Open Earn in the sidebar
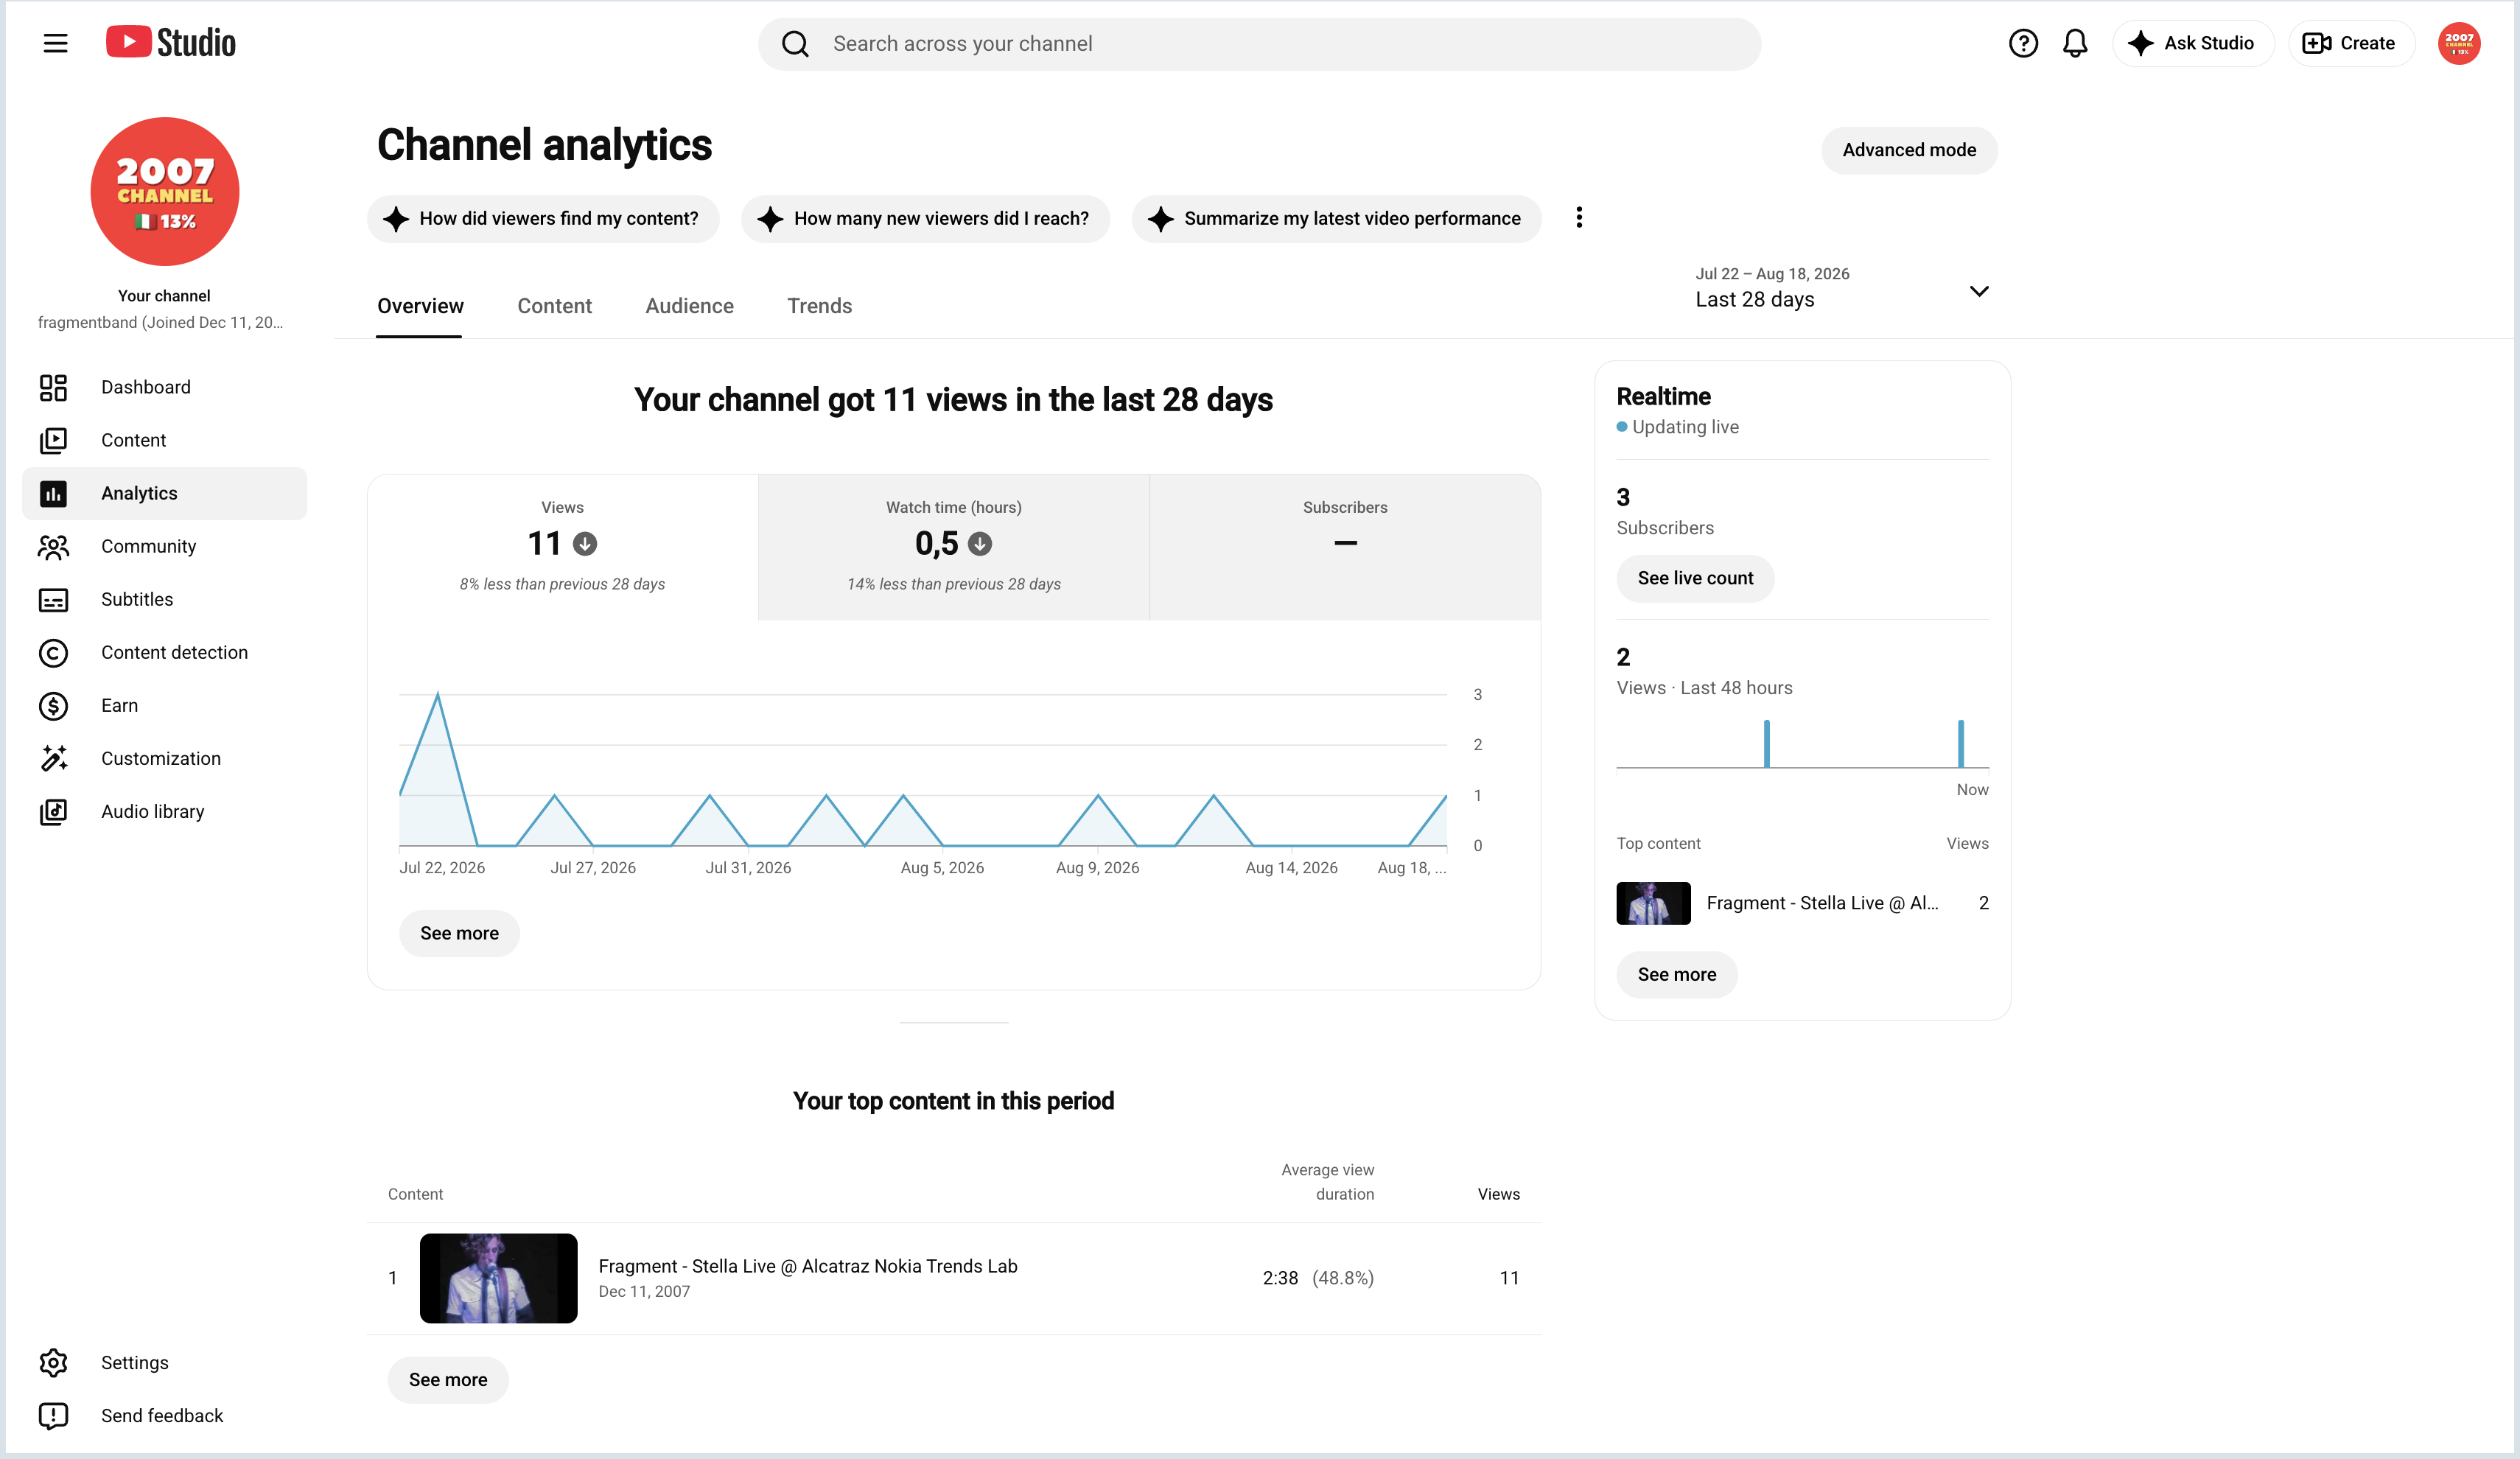This screenshot has height=1459, width=2520. pyautogui.click(x=120, y=705)
